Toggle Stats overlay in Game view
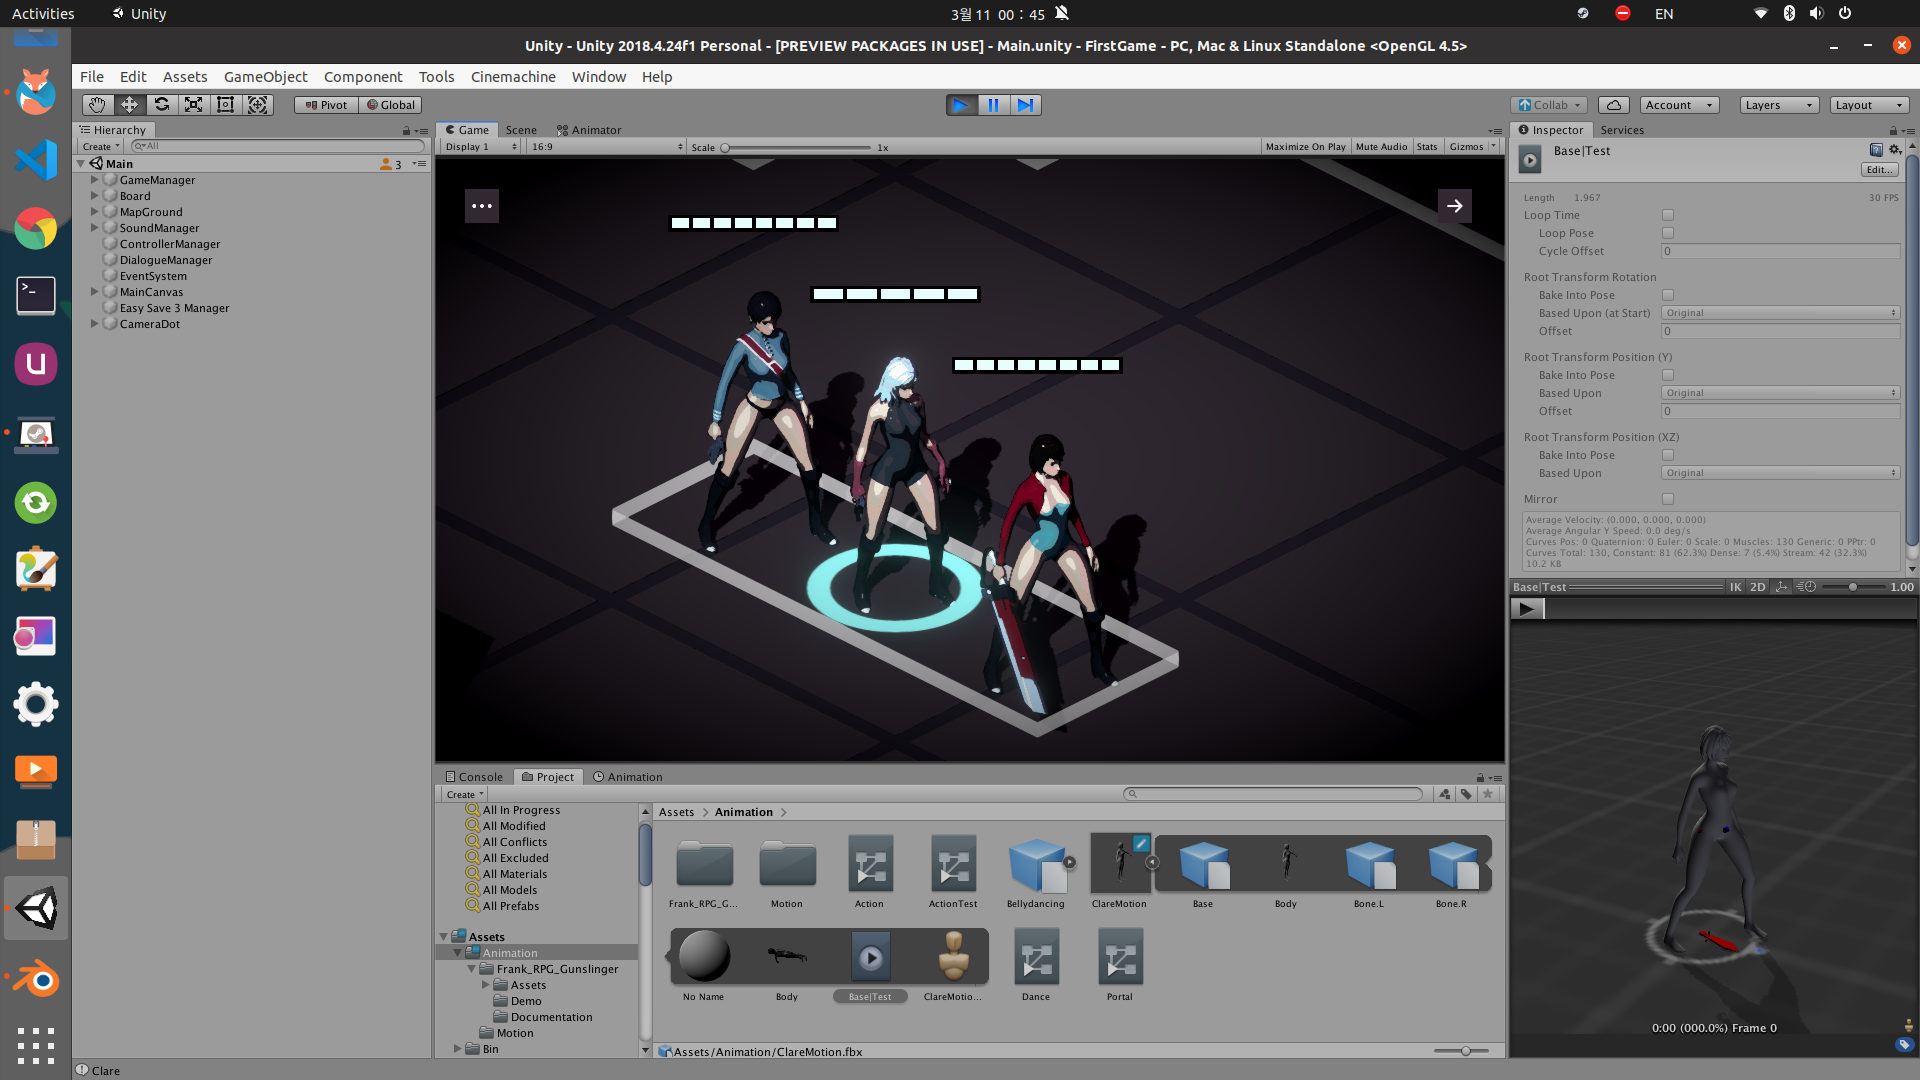Image resolution: width=1920 pixels, height=1080 pixels. point(1427,147)
